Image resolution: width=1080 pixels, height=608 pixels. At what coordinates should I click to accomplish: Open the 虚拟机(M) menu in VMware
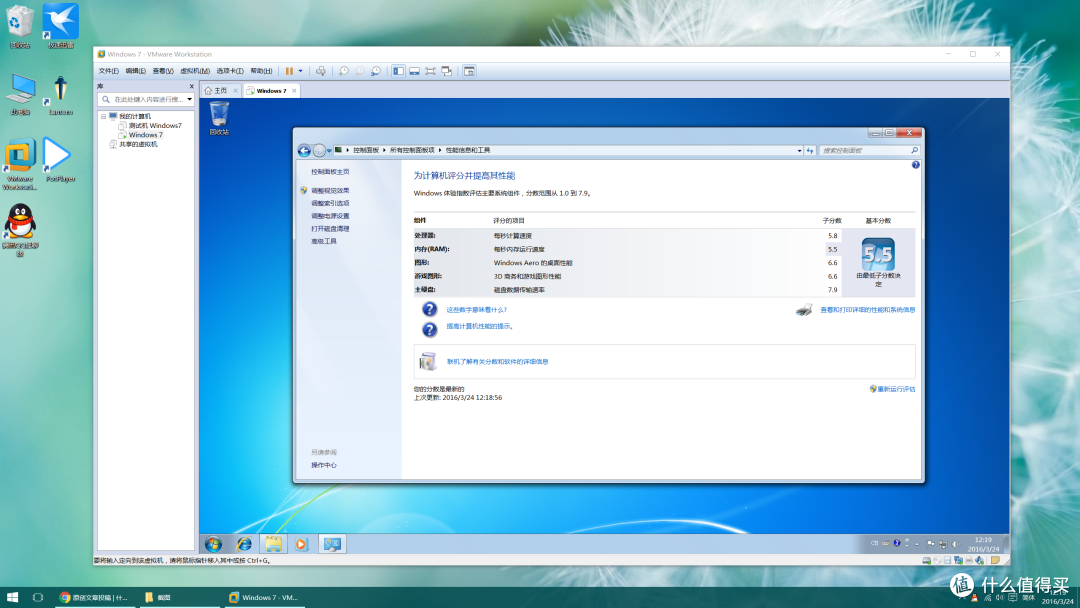coord(195,71)
